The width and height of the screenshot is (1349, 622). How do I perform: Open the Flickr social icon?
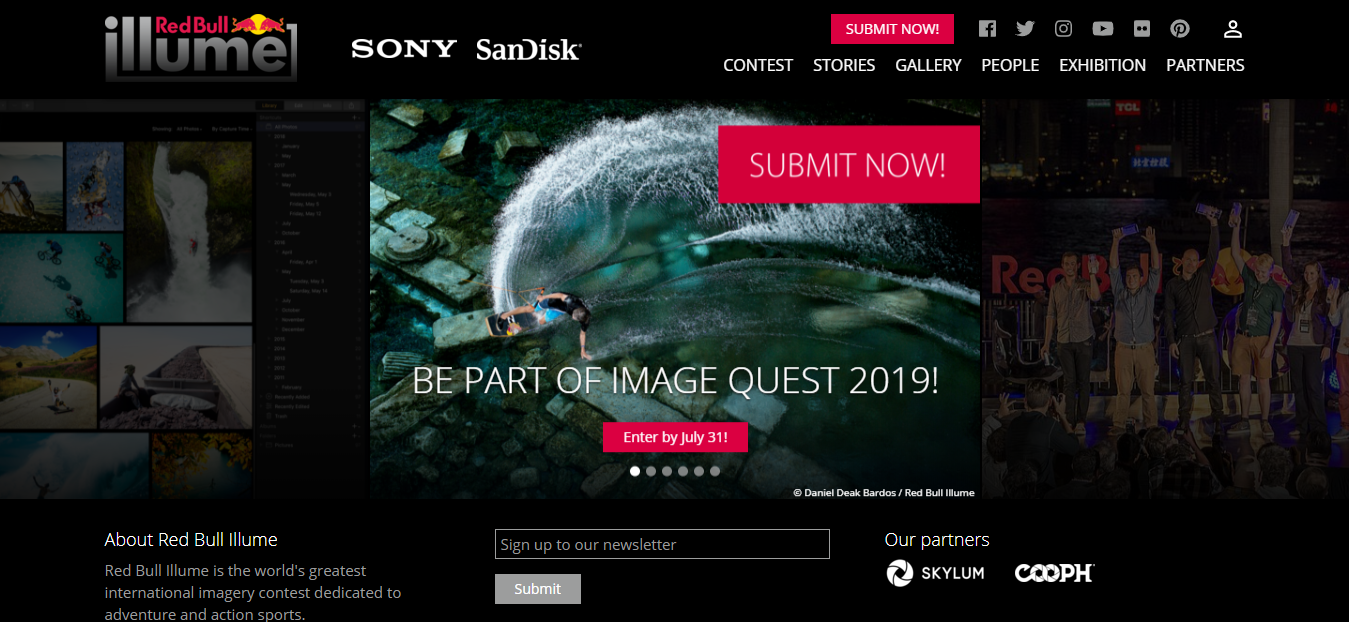[1142, 29]
